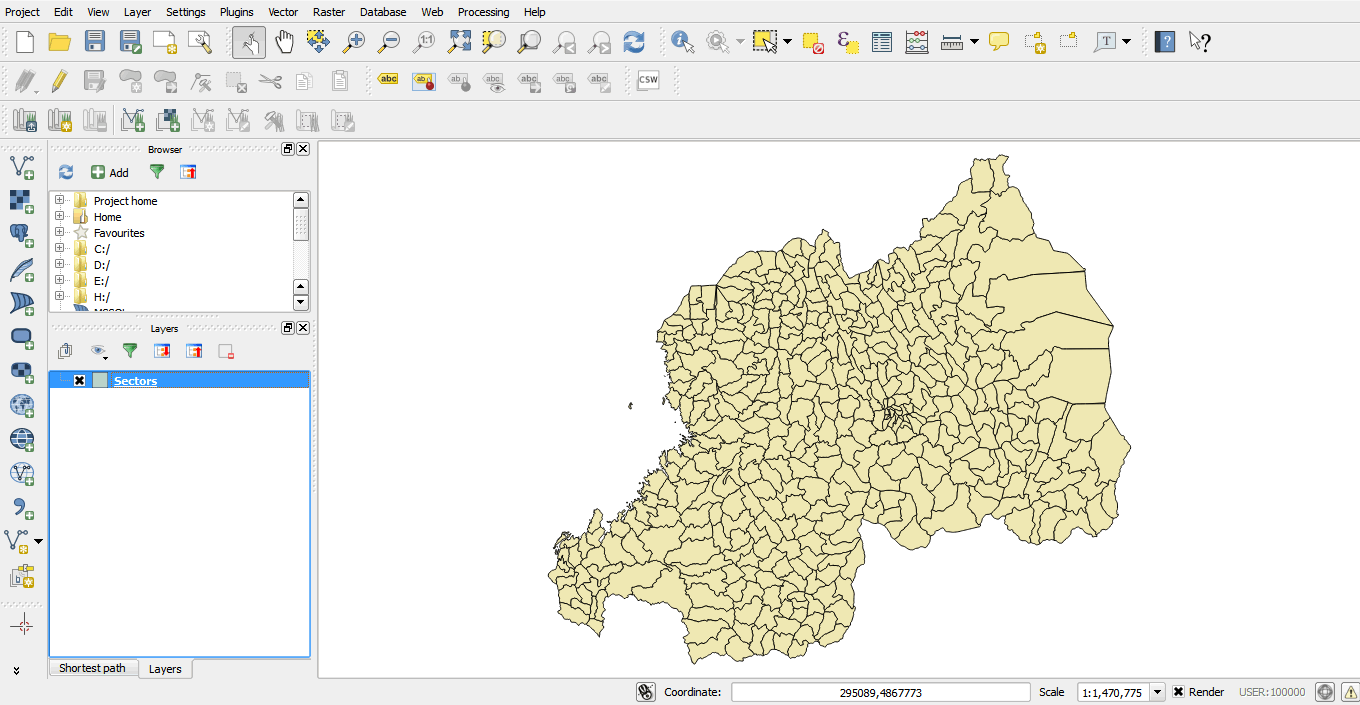Open the CSW metadata search icon
This screenshot has width=1360, height=705.
tap(648, 80)
